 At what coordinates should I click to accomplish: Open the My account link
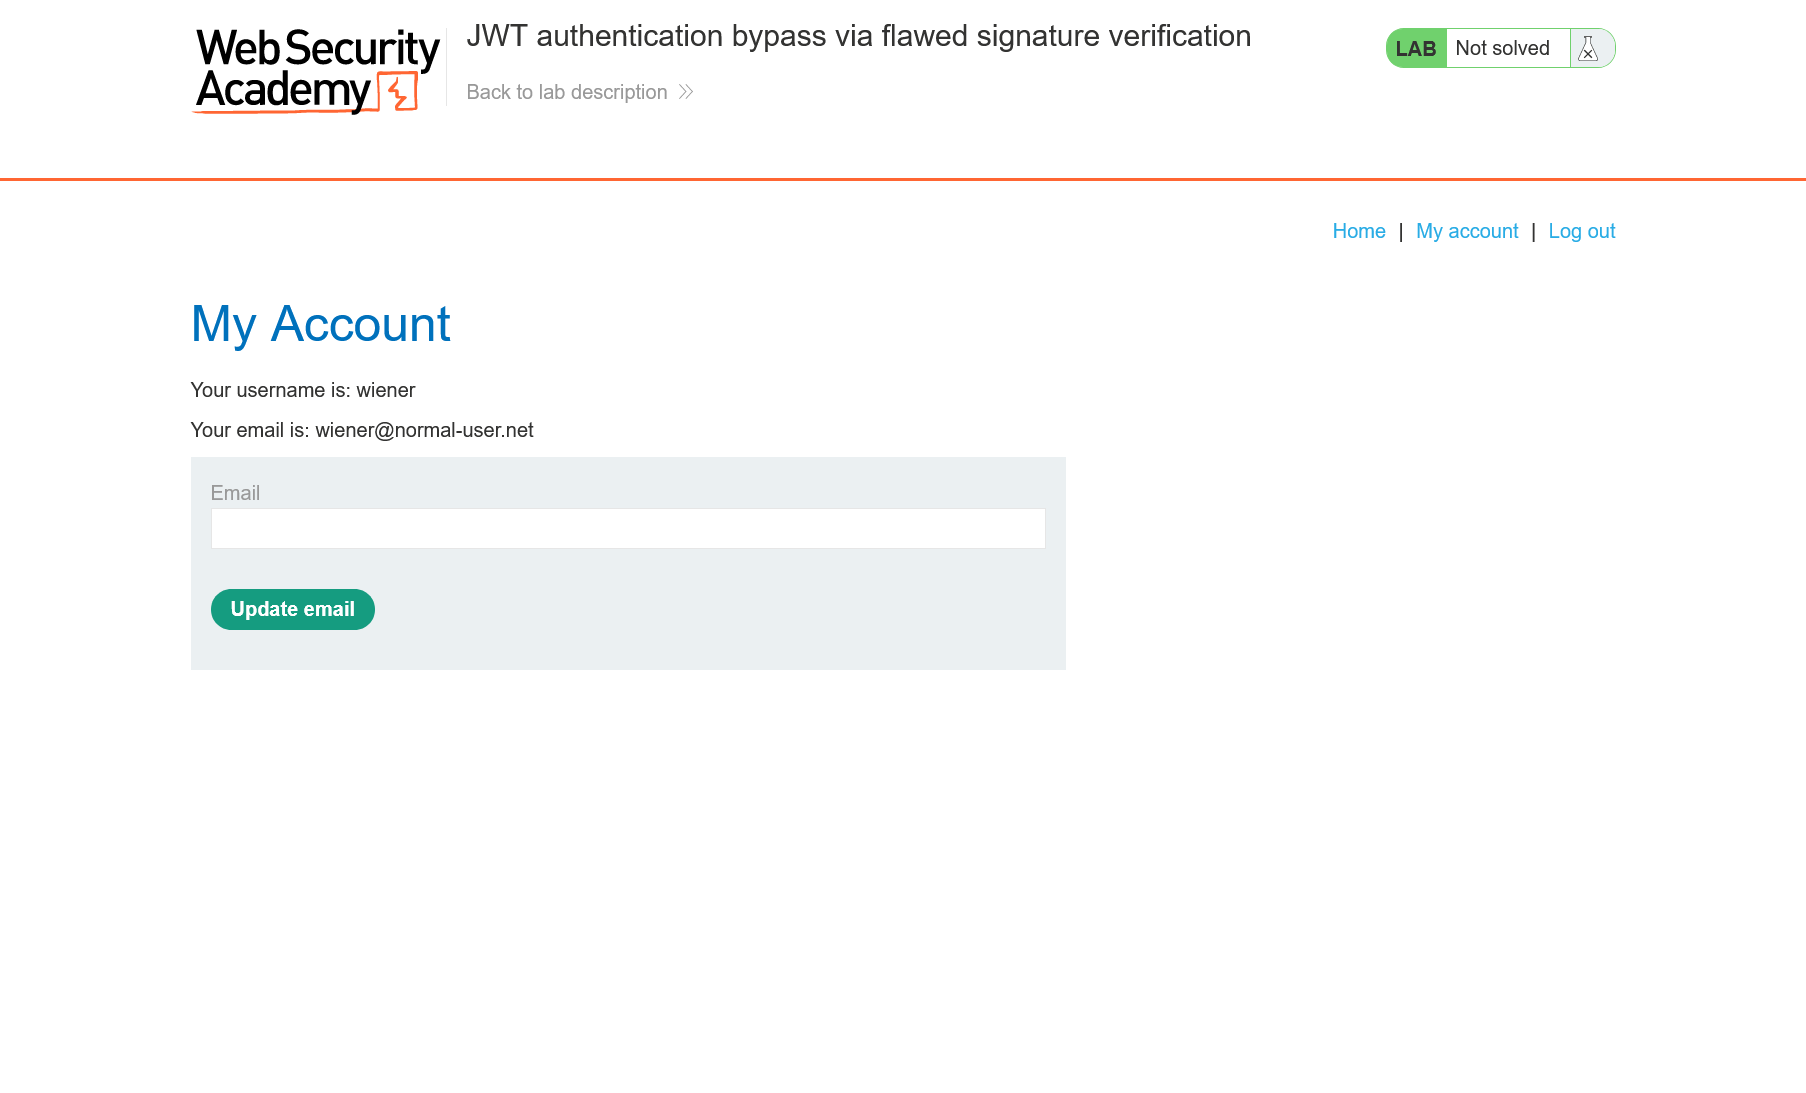pyautogui.click(x=1467, y=231)
